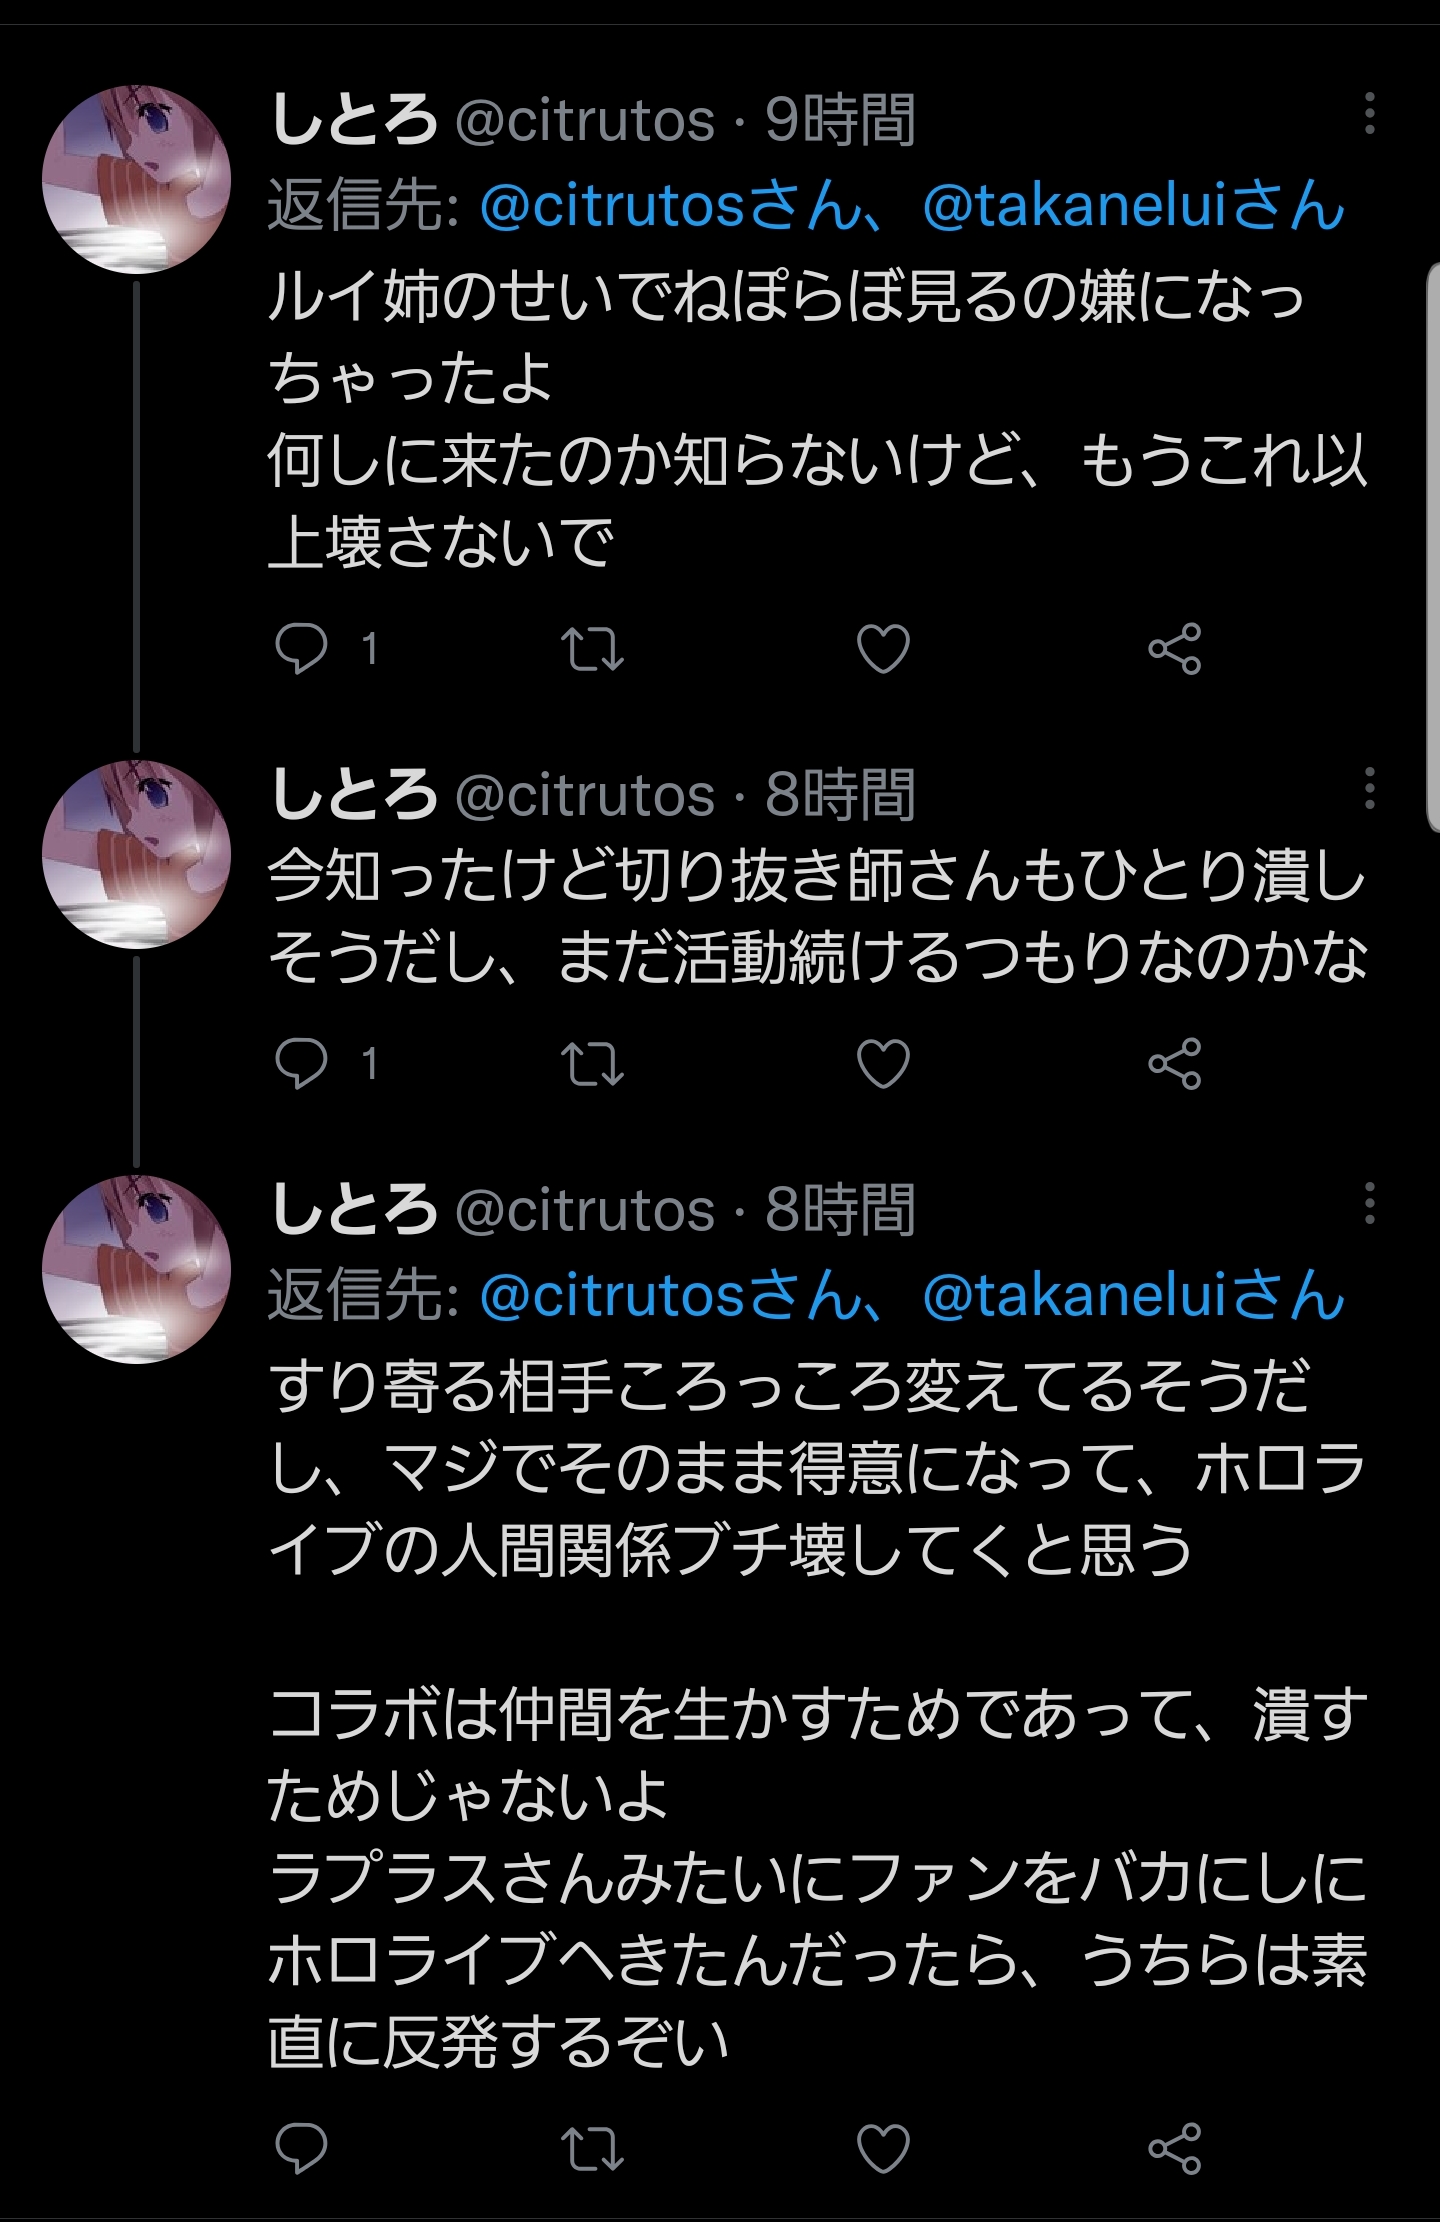Open the first tweet's three-dot overflow menu
This screenshot has width=1440, height=2222.
(1369, 114)
